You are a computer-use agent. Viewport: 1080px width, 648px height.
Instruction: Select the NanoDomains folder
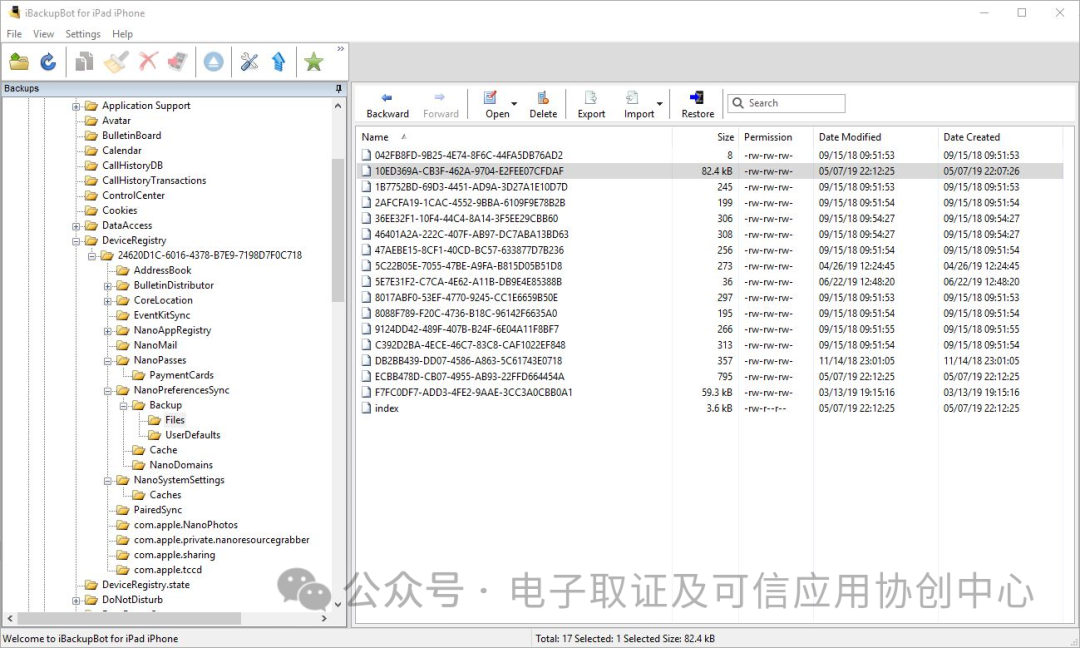[181, 465]
